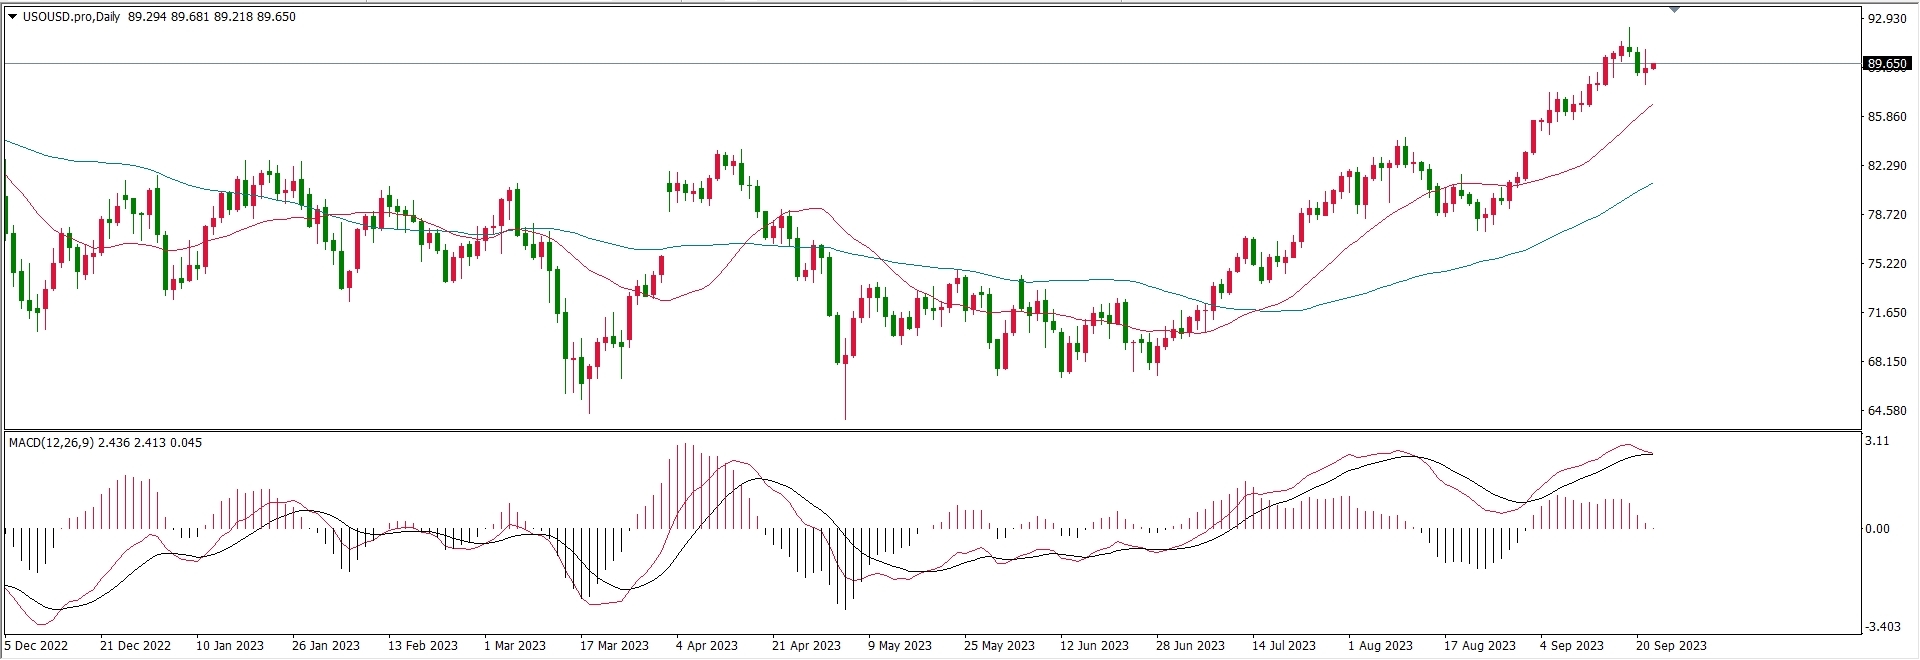The image size is (1920, 660).
Task: Click the 92.930 price scale label
Action: click(x=1887, y=18)
